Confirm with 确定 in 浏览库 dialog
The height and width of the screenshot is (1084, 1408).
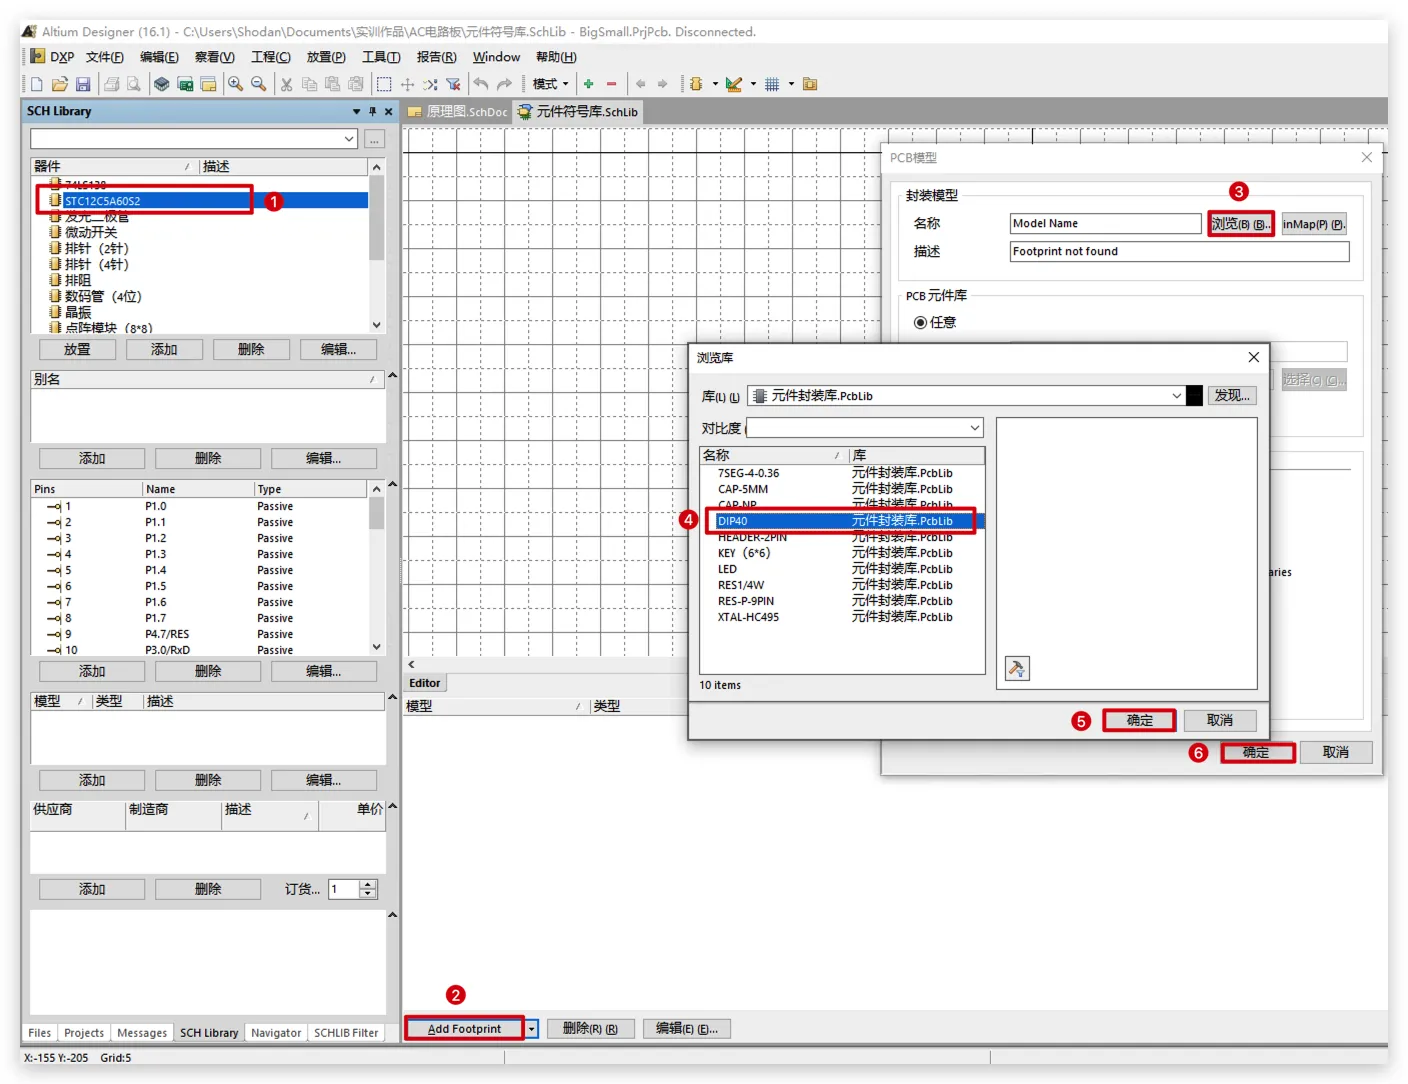tap(1139, 720)
